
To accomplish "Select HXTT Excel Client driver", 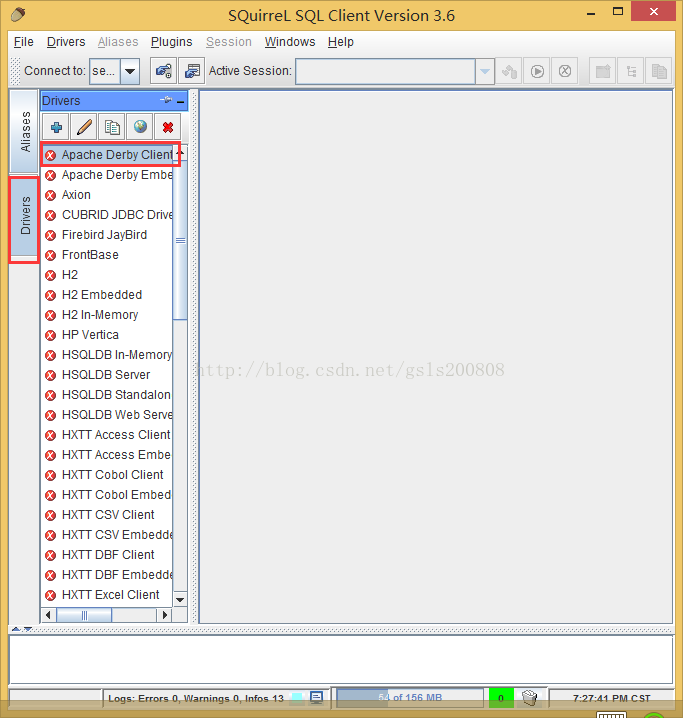I will coord(108,595).
